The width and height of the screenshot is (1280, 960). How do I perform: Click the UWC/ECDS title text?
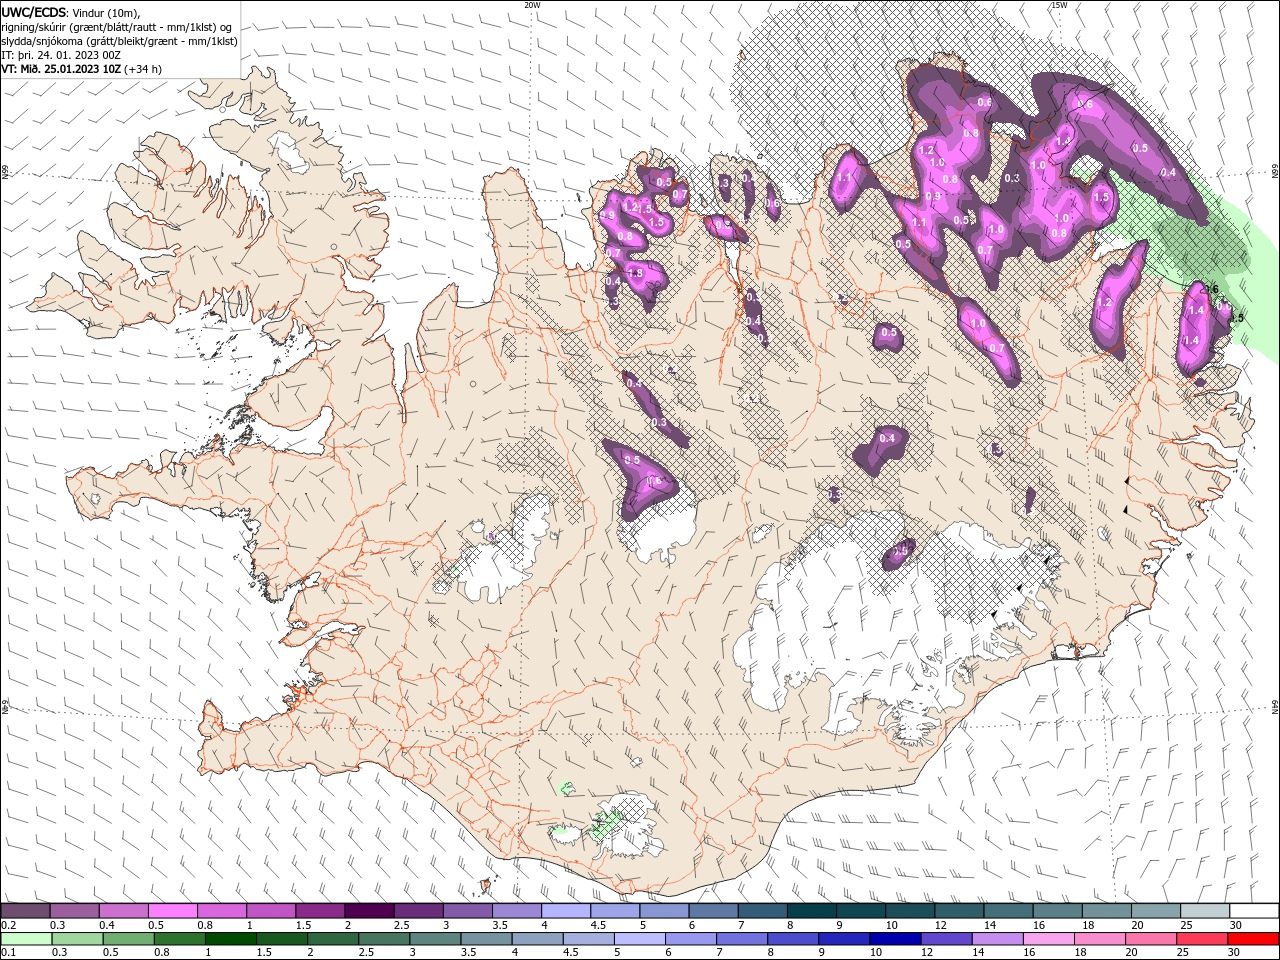(35, 12)
